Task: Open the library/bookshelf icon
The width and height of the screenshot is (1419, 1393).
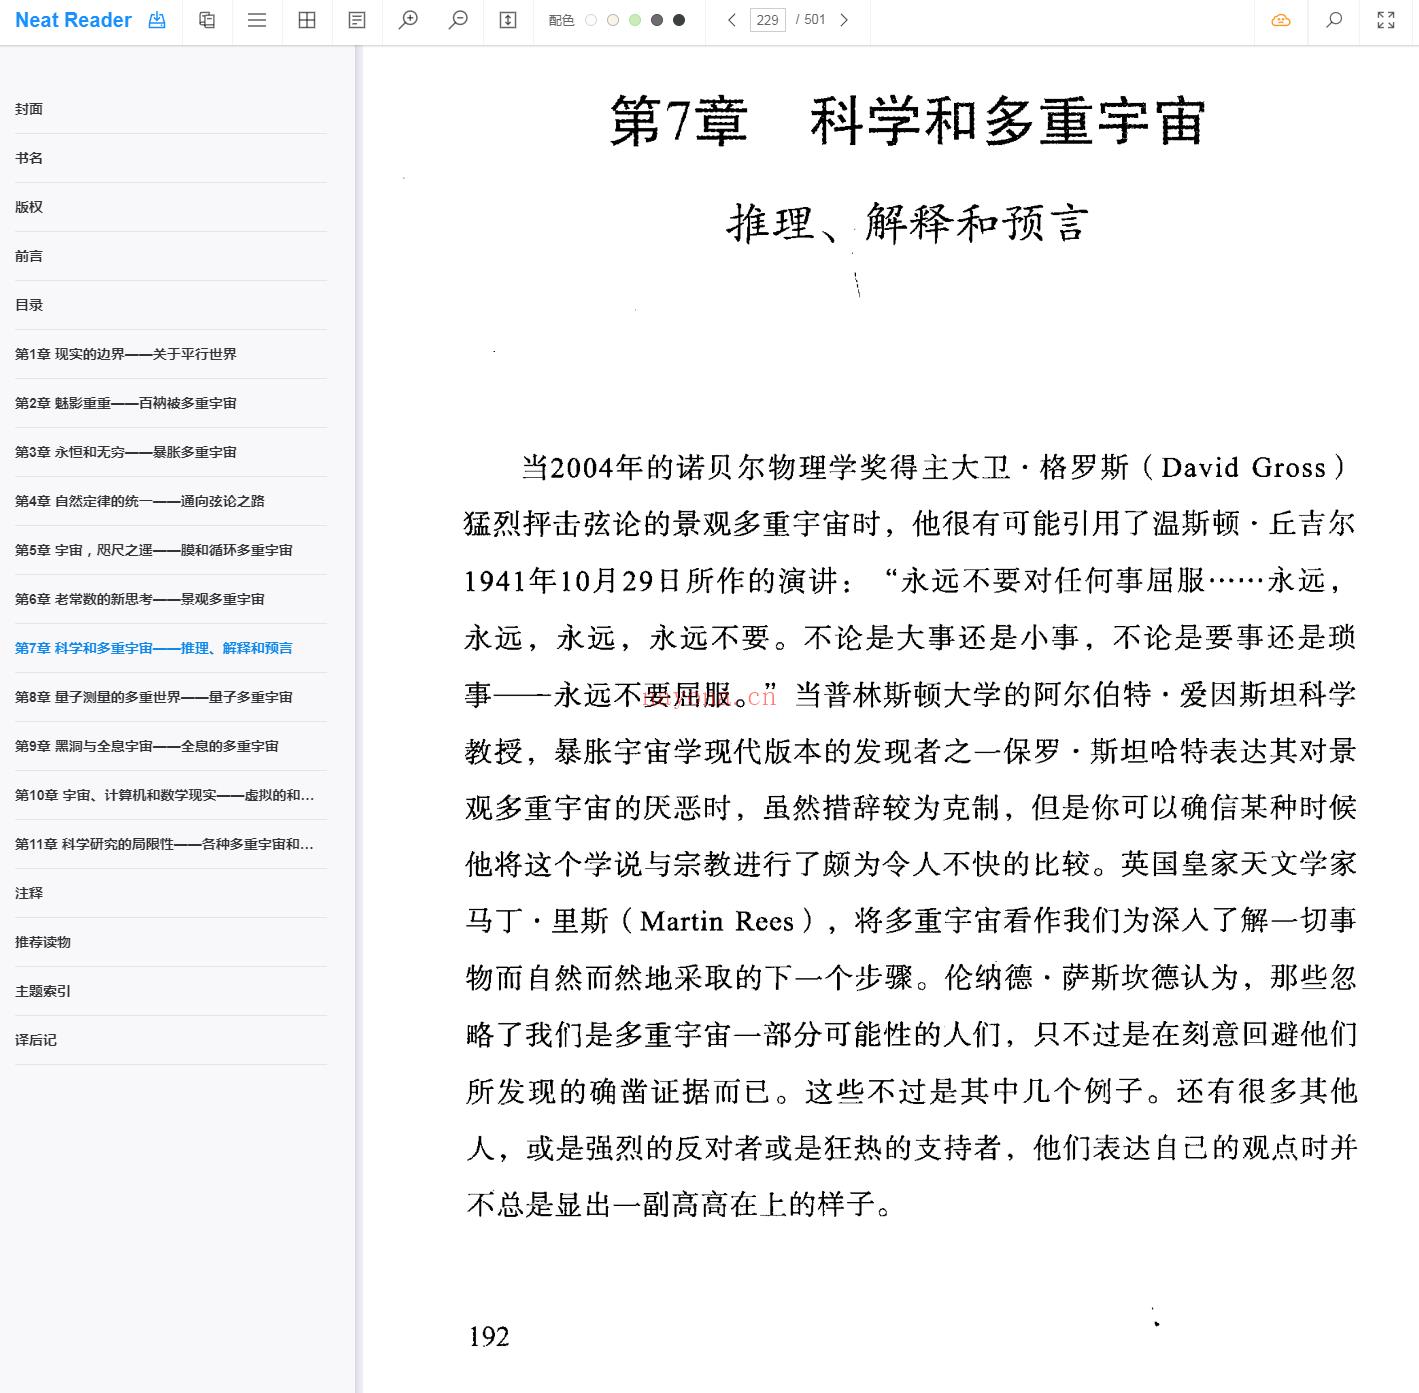Action: pos(207,20)
